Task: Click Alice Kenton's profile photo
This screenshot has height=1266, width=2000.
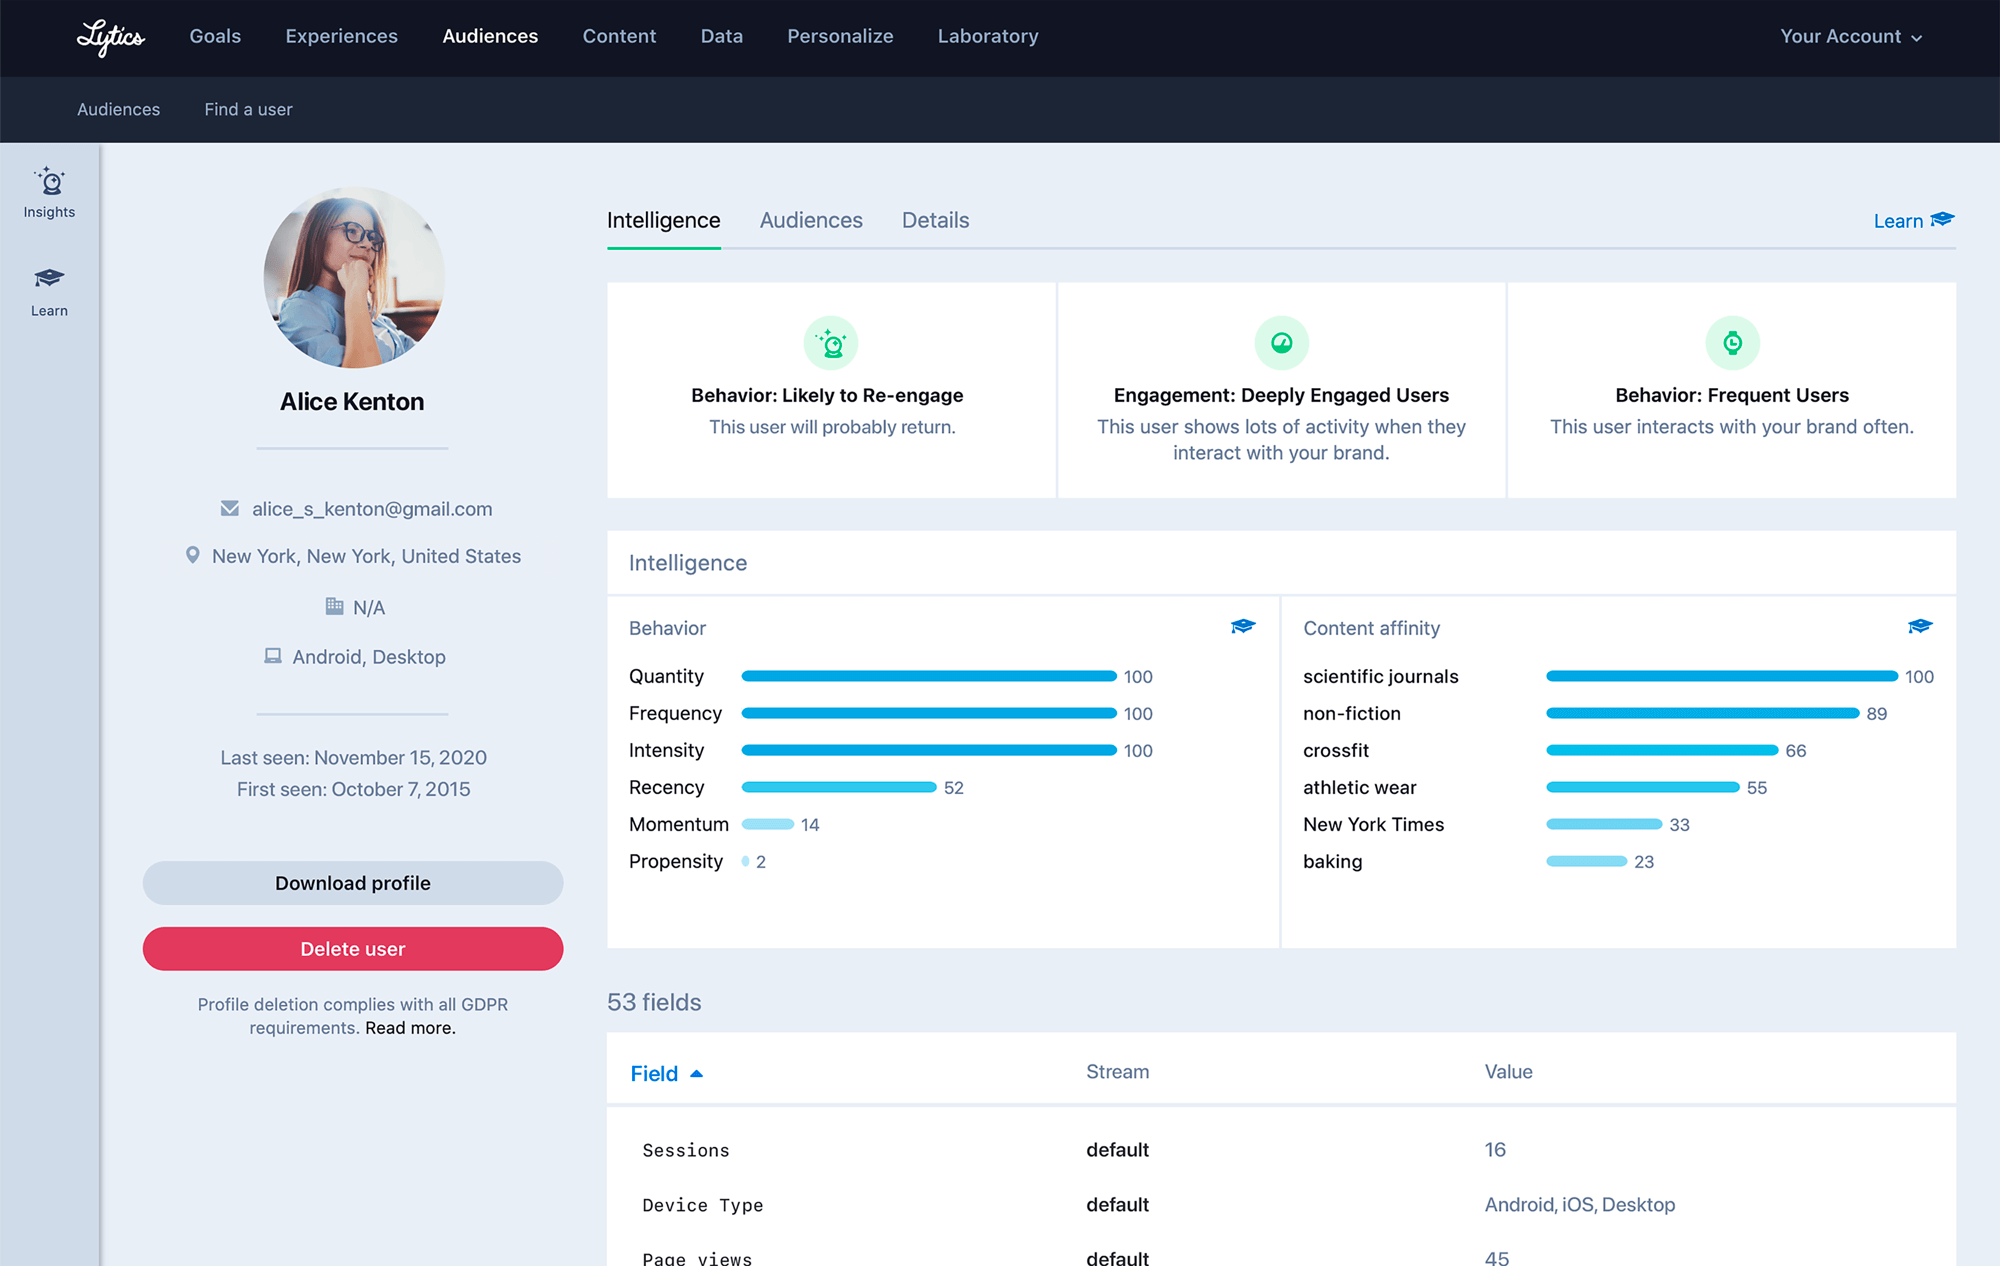Action: 352,277
